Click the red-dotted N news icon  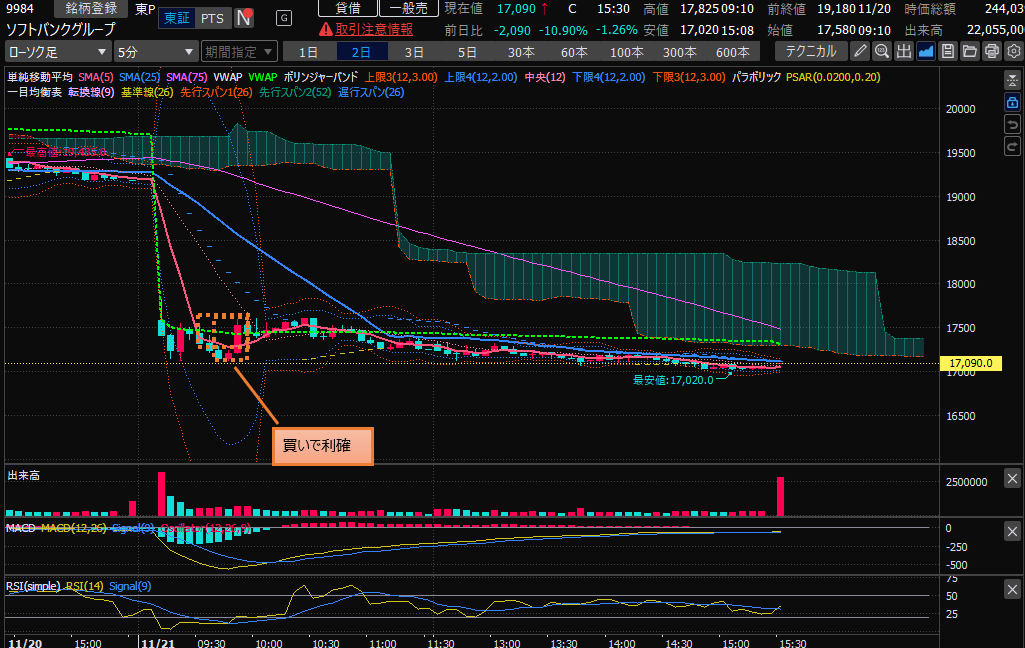point(243,18)
